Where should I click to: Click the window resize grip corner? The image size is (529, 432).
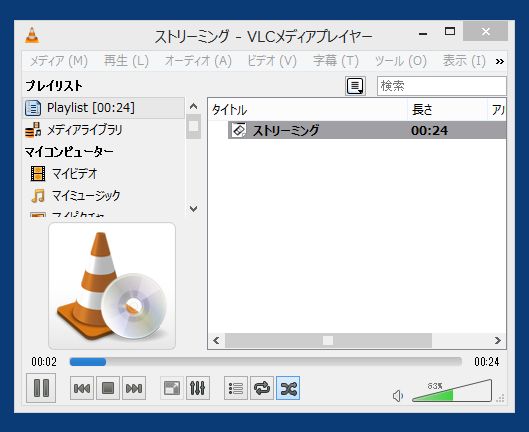coord(501,398)
